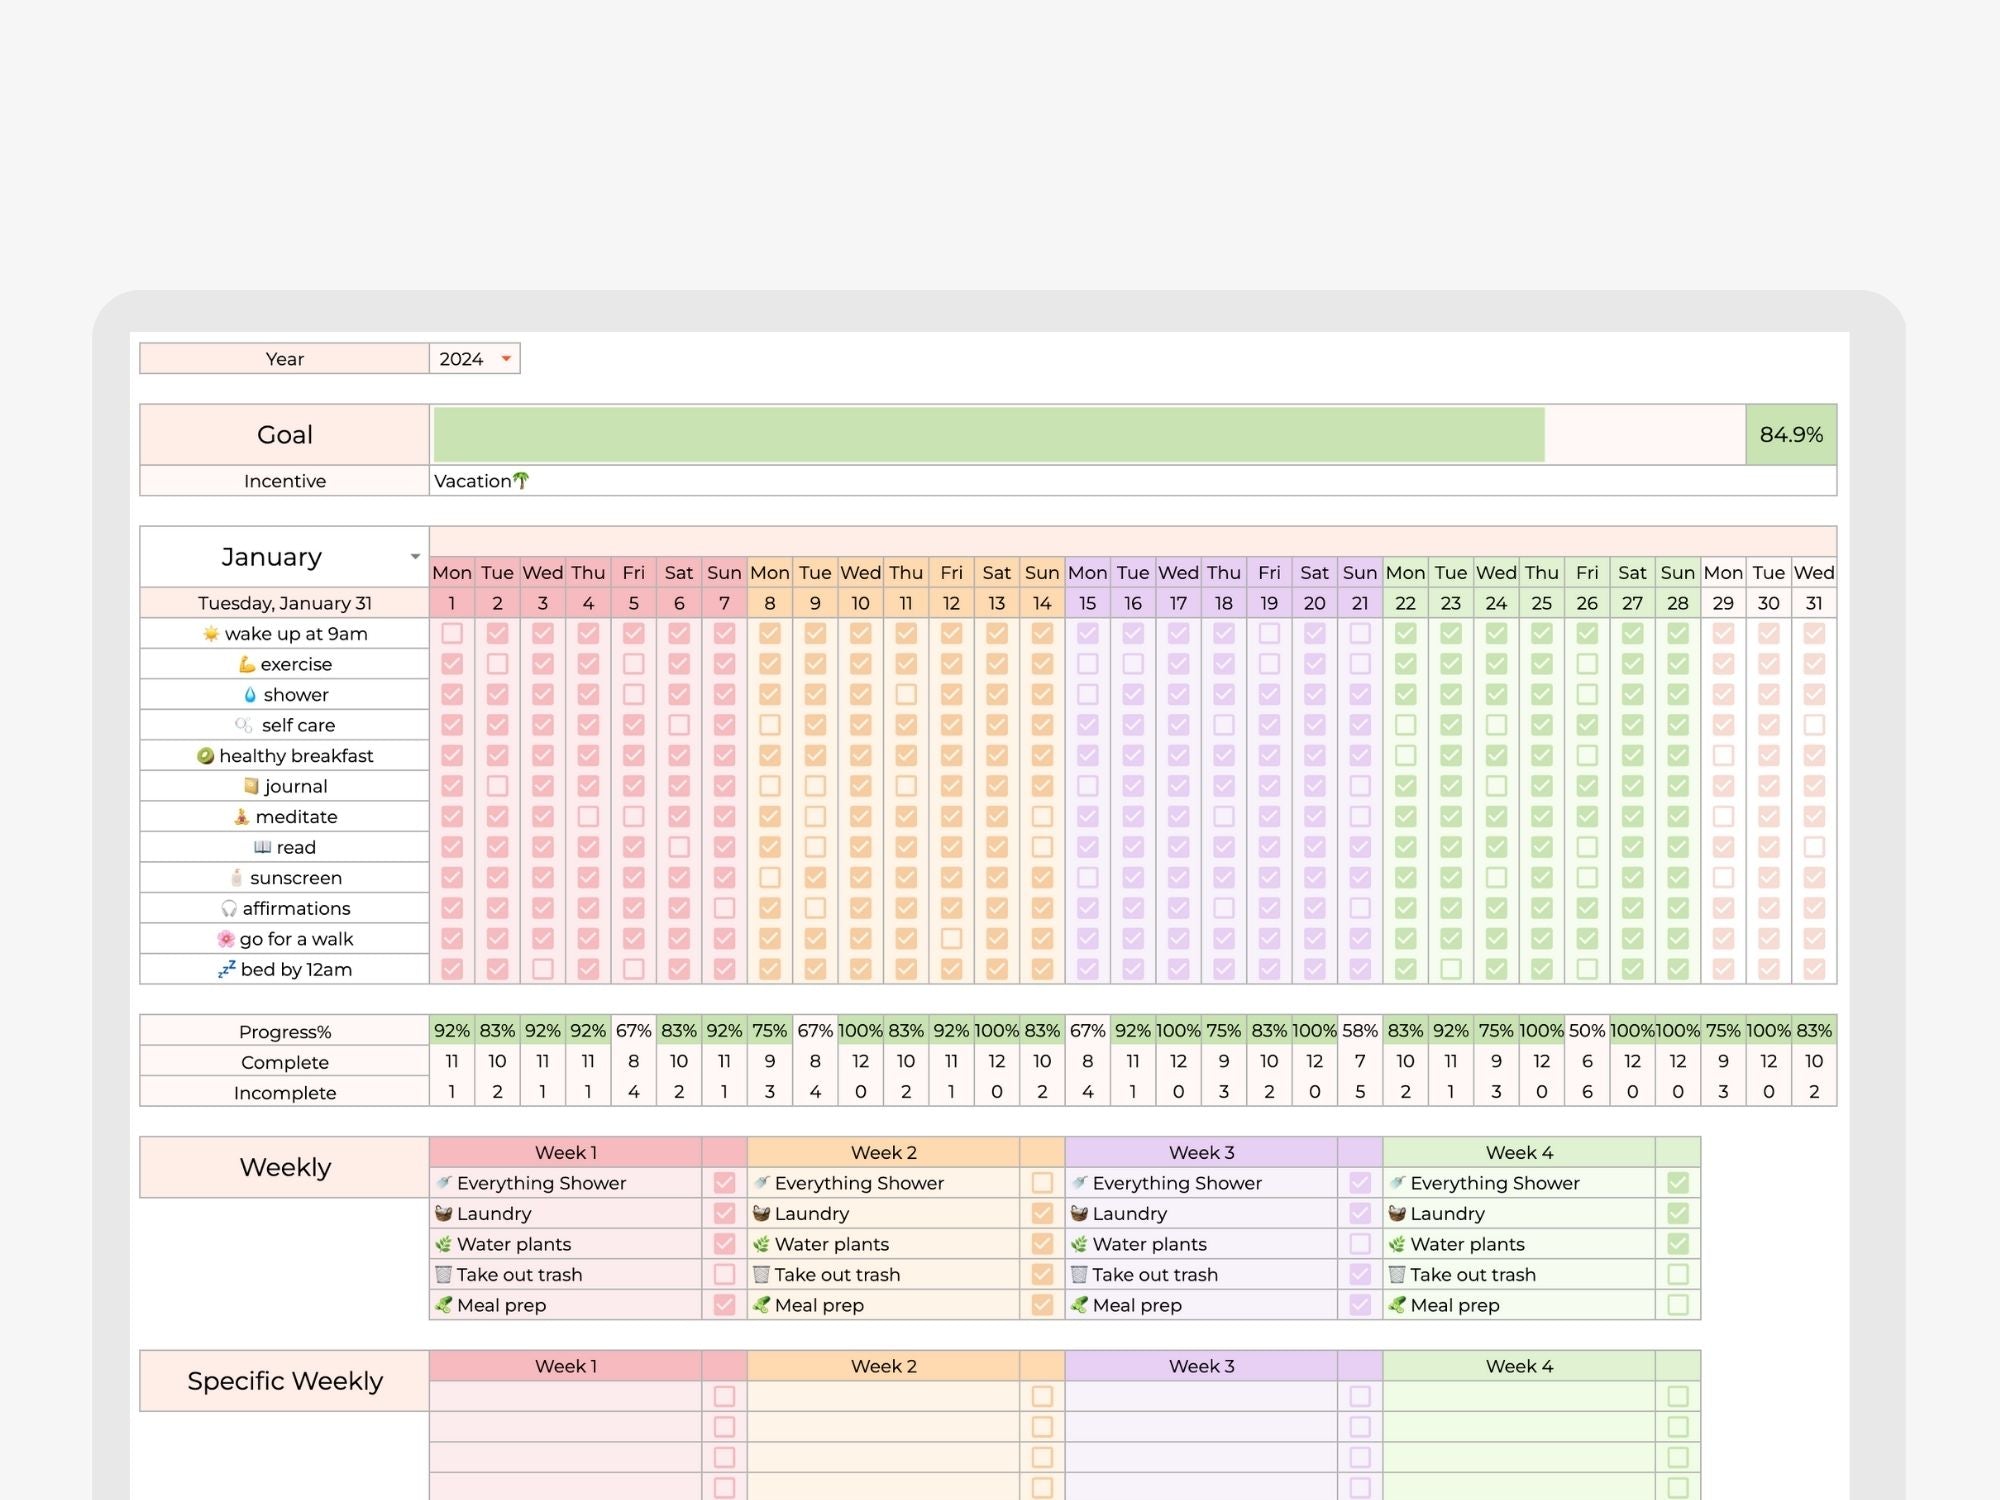Image resolution: width=2000 pixels, height=1500 pixels.
Task: Click the sun icon beside wake up at 9am
Action: pyautogui.click(x=210, y=634)
